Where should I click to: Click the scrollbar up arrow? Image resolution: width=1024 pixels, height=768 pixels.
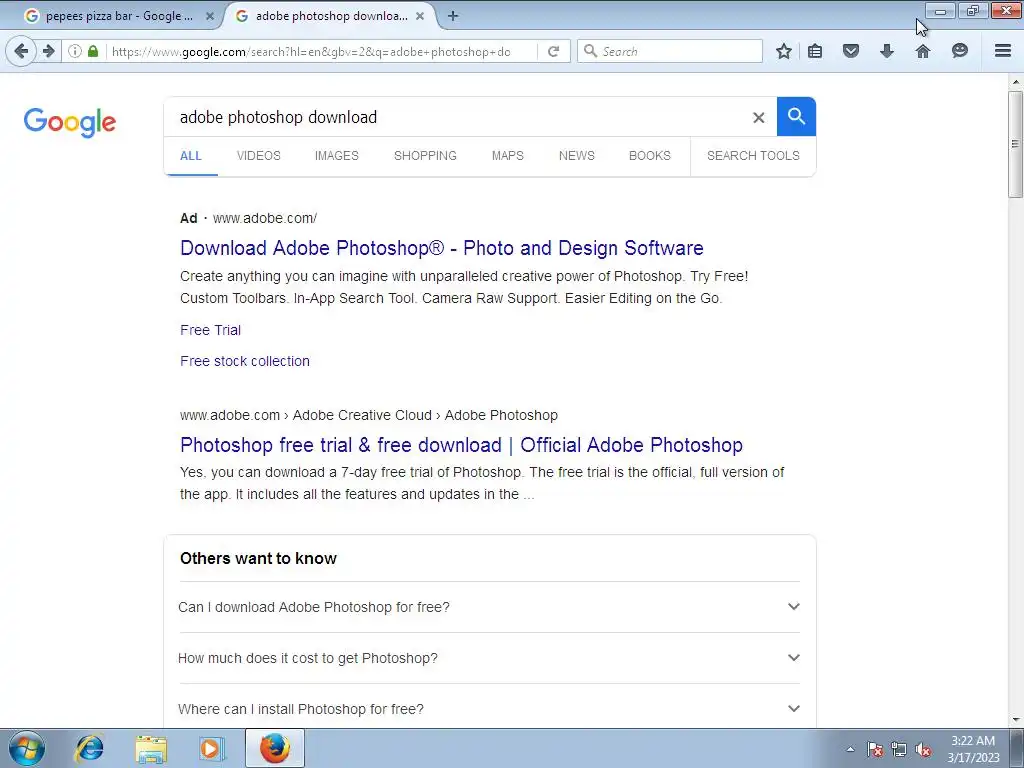1015,82
